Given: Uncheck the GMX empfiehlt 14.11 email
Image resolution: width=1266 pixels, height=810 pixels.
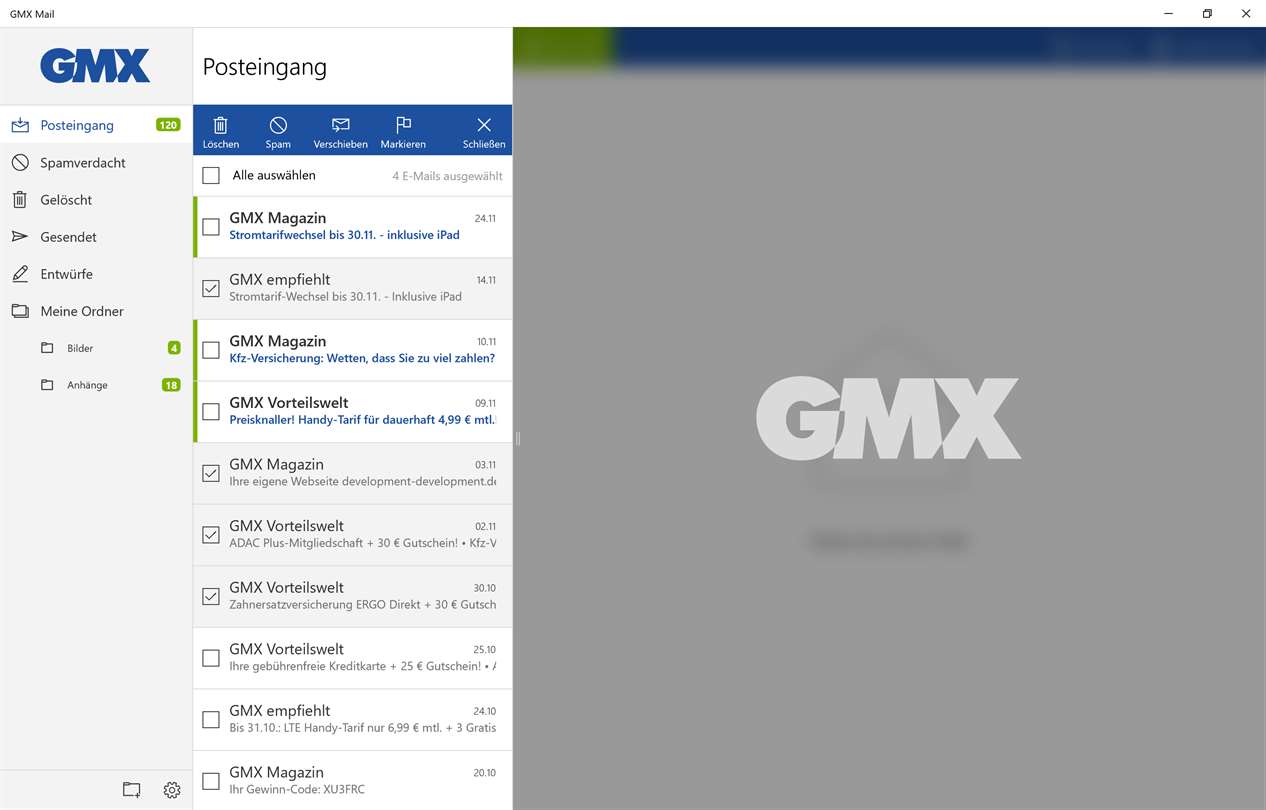Looking at the screenshot, I should pyautogui.click(x=211, y=288).
